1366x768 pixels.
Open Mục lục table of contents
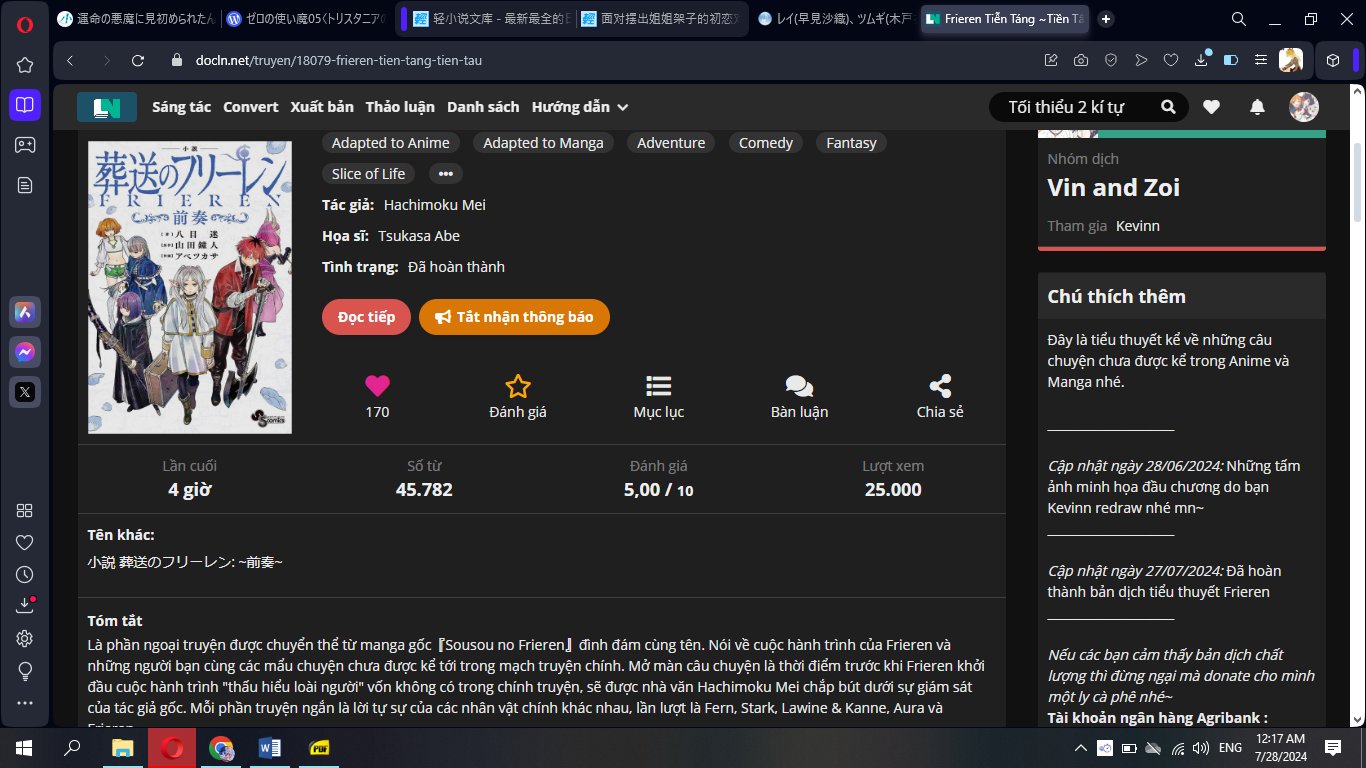pyautogui.click(x=658, y=386)
